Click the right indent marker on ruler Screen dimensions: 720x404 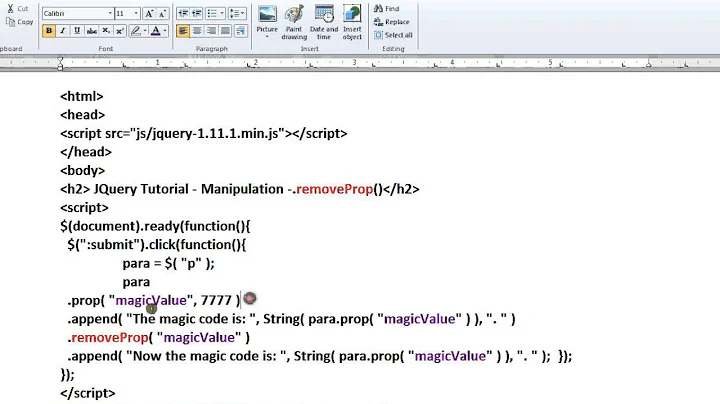point(648,64)
